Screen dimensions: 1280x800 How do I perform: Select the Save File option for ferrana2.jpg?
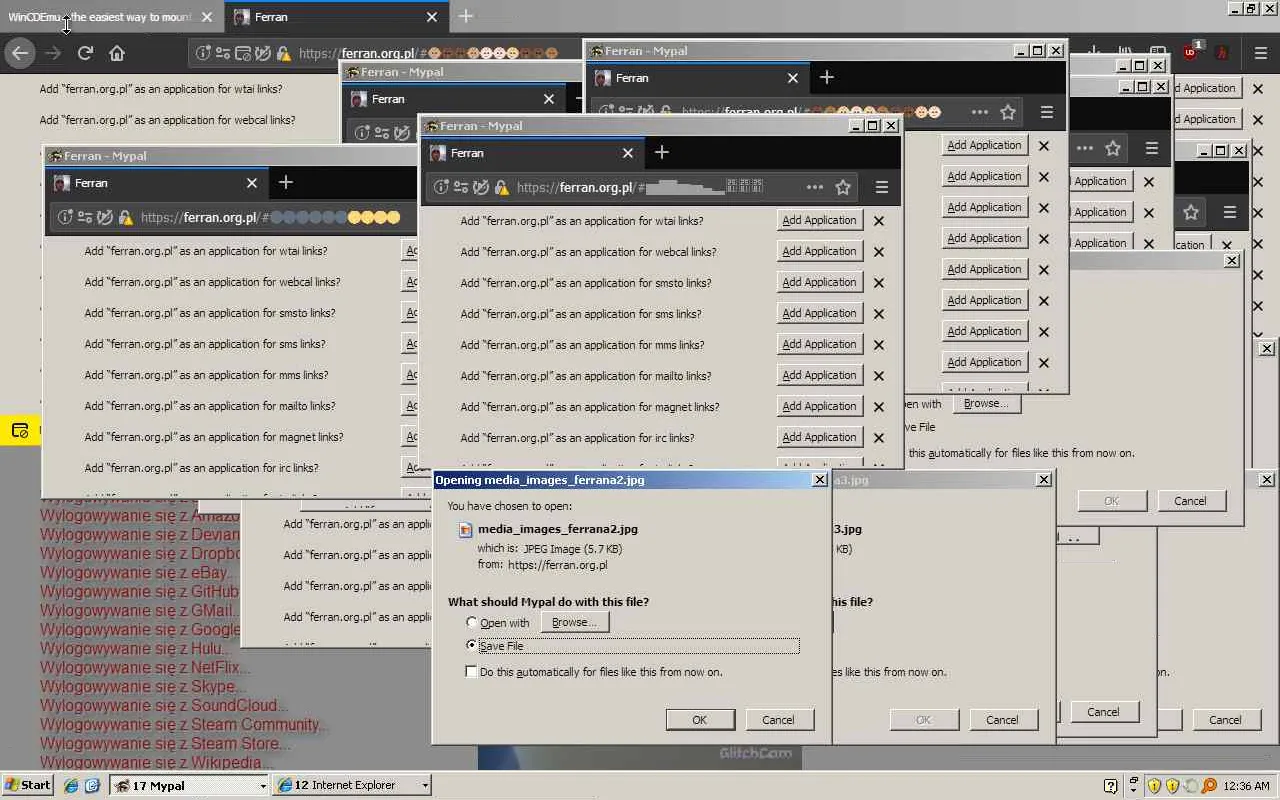472,646
